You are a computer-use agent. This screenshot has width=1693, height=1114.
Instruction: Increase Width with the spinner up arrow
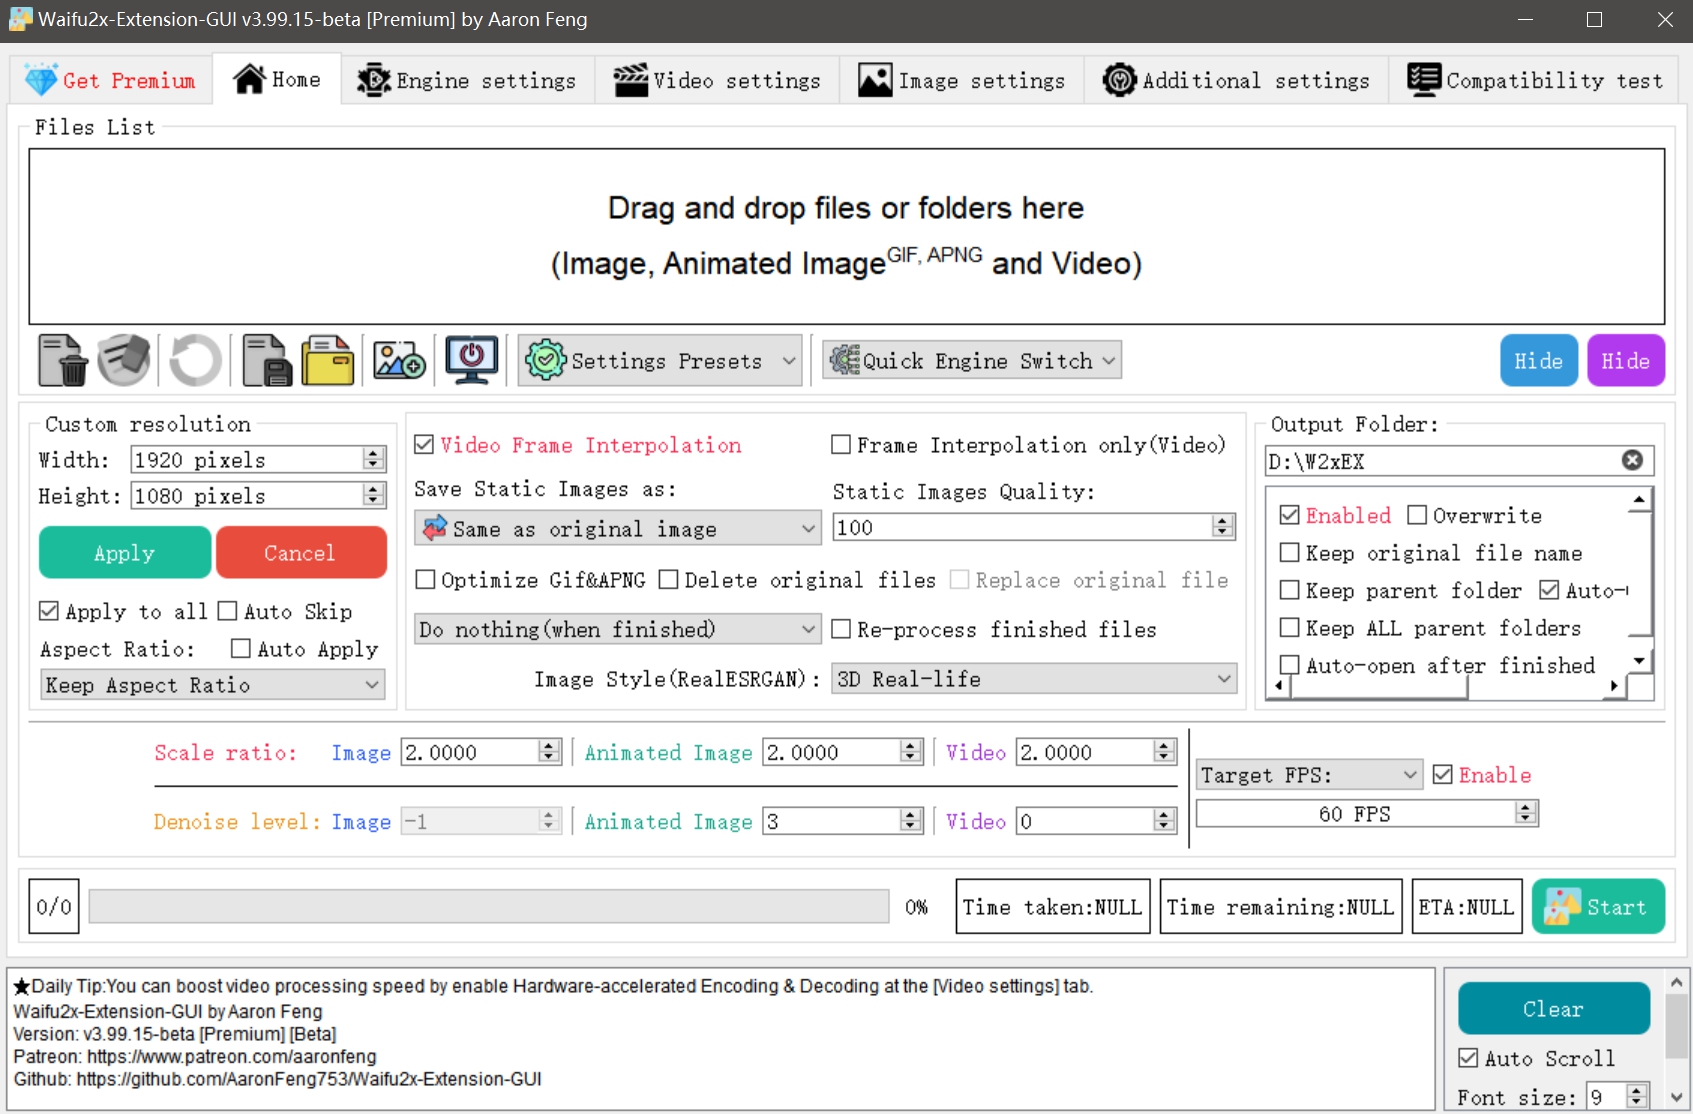click(x=374, y=454)
